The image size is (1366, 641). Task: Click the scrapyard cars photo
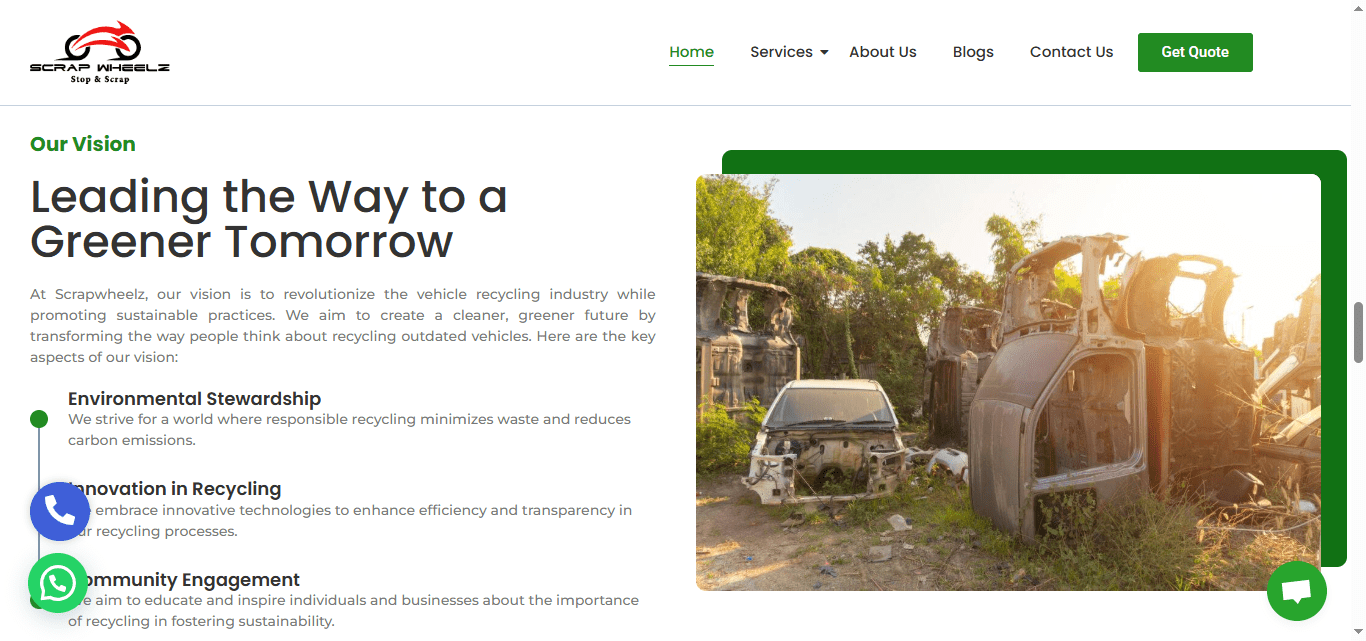click(x=1008, y=382)
